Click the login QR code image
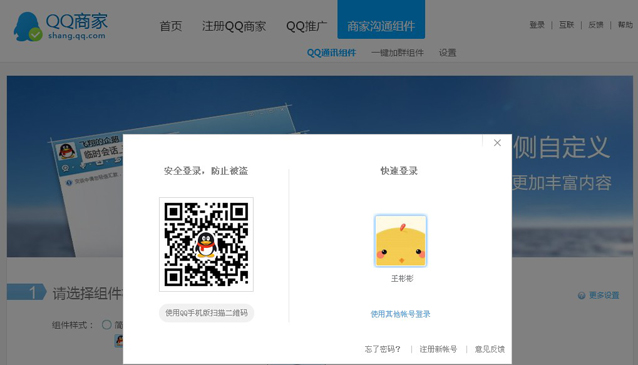This screenshot has width=638, height=365. [206, 244]
